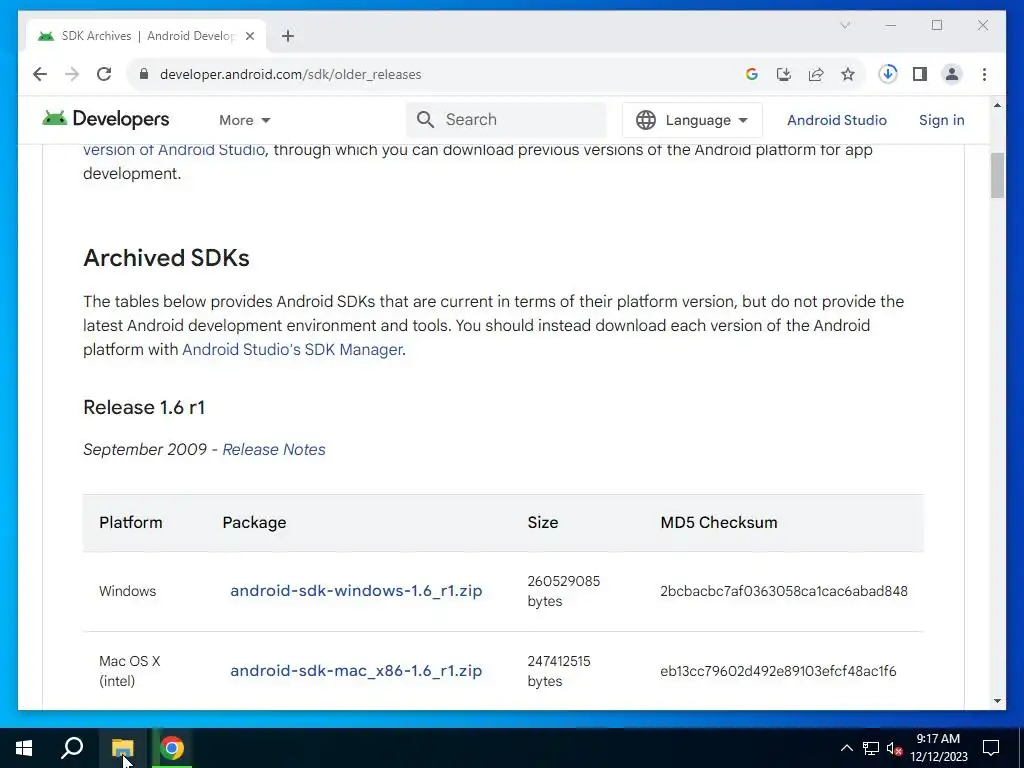1024x768 pixels.
Task: Share this page icon
Action: 816,74
